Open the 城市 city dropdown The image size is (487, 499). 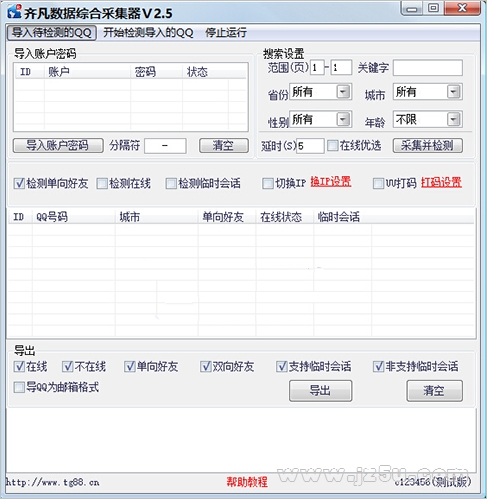(428, 92)
